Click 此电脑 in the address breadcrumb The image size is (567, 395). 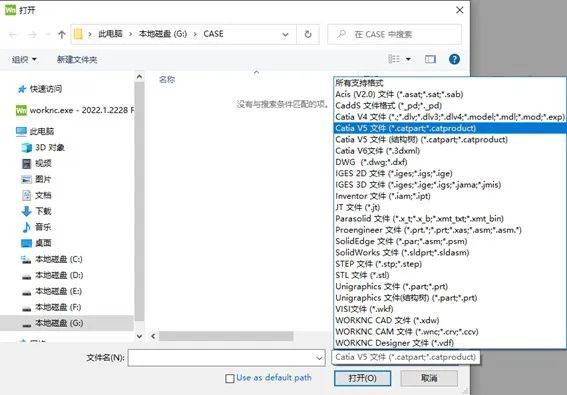[x=110, y=34]
